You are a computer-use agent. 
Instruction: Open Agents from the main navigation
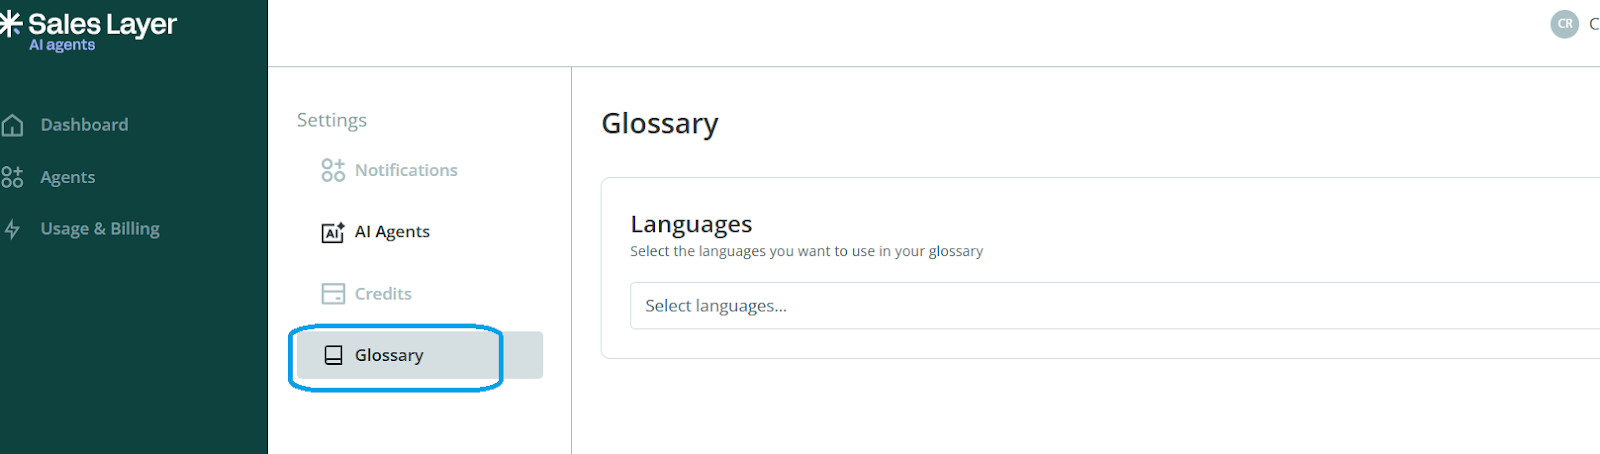pos(68,177)
